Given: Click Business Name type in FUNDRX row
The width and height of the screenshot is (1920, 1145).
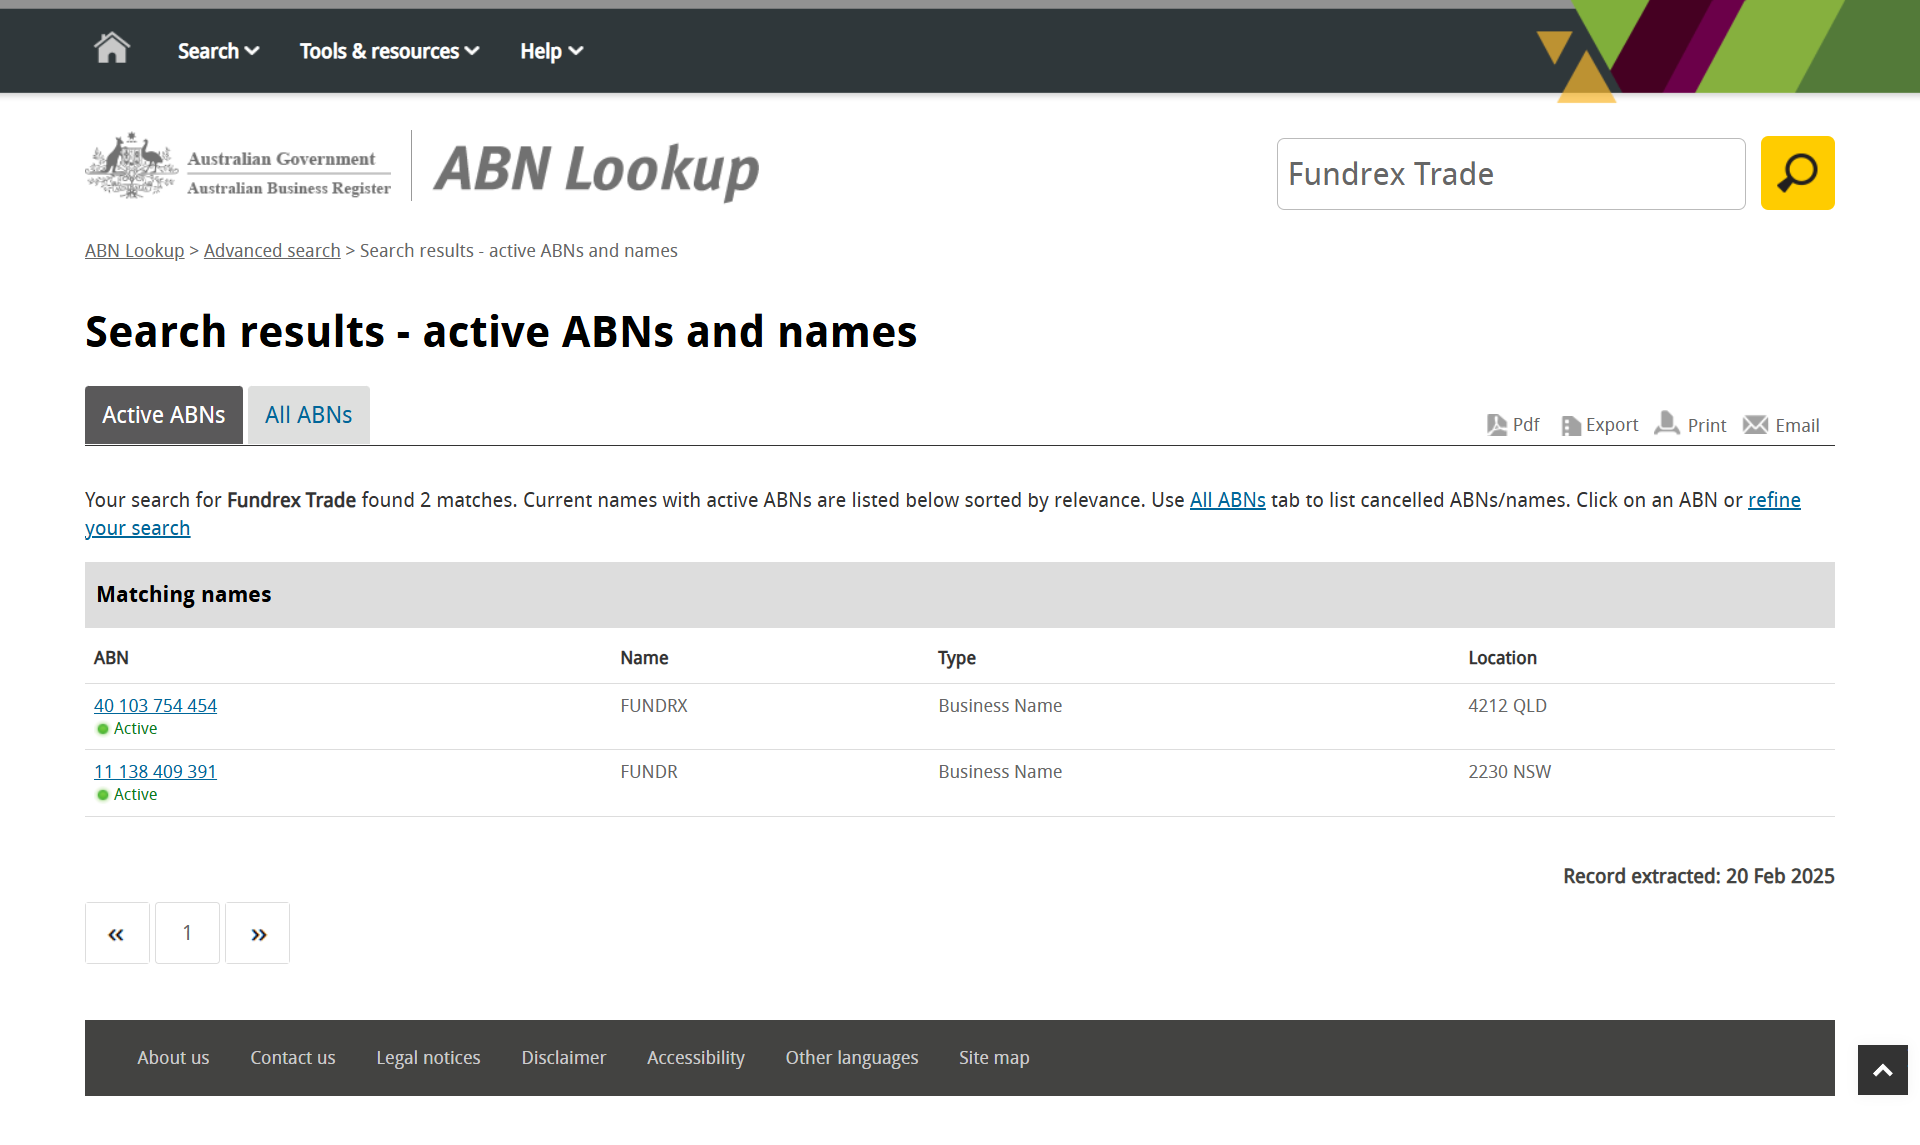Looking at the screenshot, I should 1000,706.
